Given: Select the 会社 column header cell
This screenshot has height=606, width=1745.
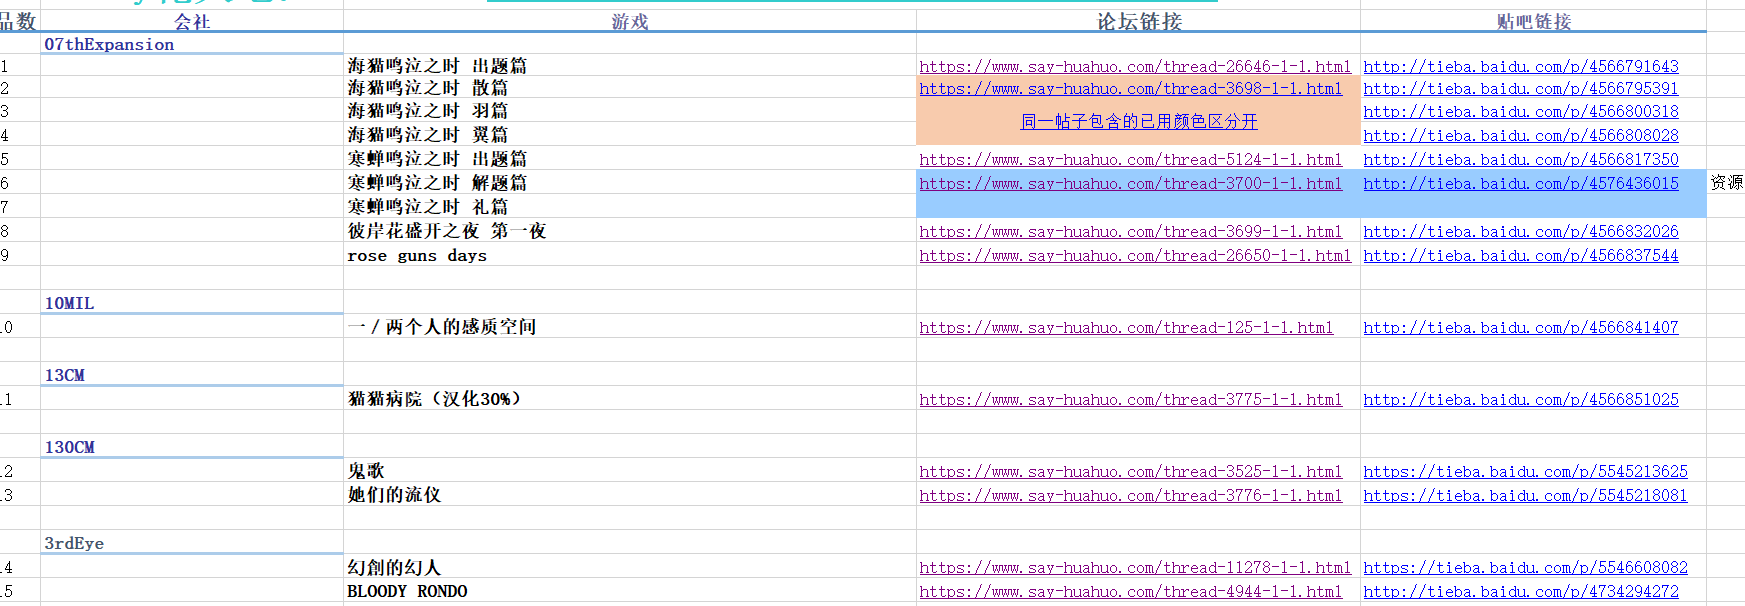Looking at the screenshot, I should click(192, 21).
